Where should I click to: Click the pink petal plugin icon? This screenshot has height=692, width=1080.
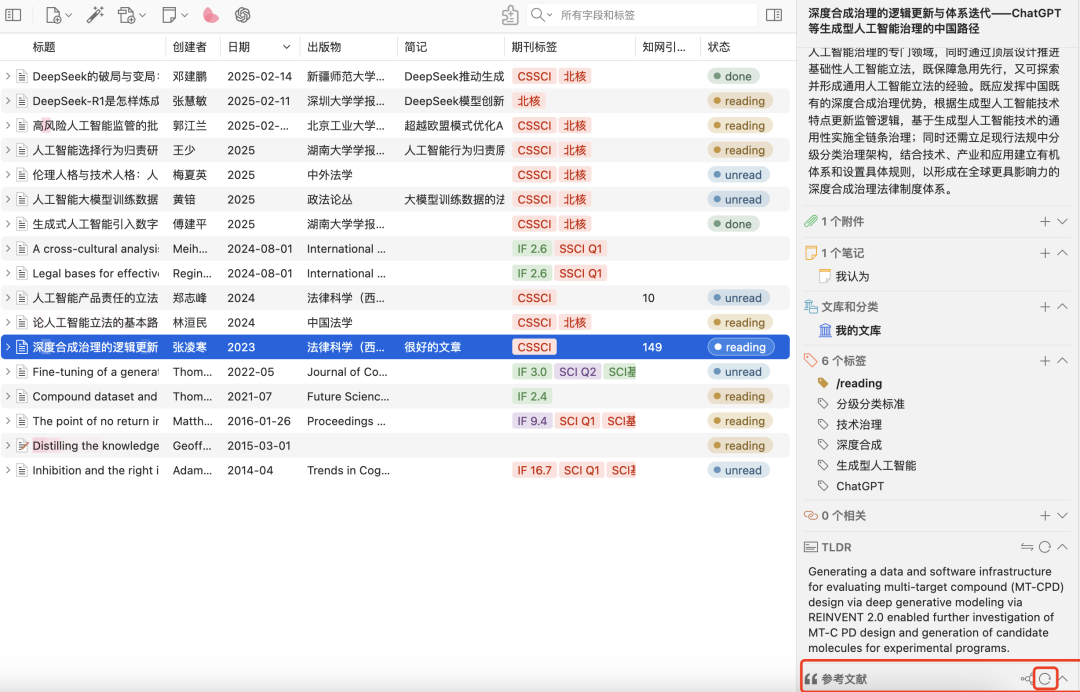211,14
